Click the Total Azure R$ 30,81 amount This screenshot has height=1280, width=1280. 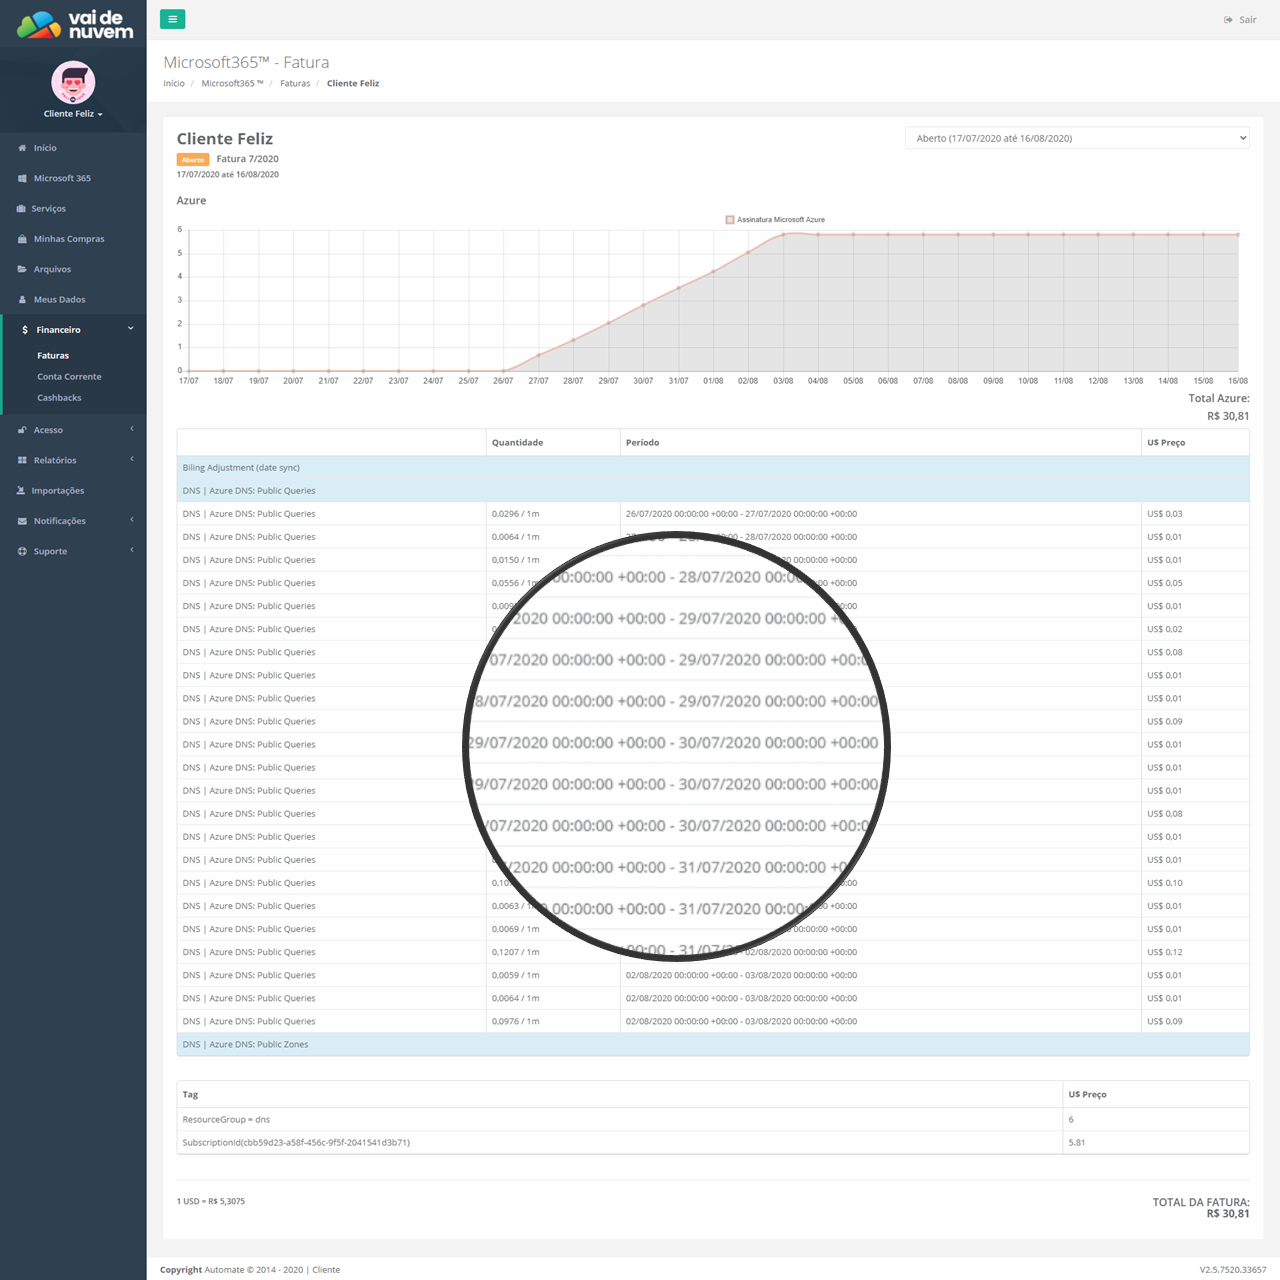(1228, 416)
